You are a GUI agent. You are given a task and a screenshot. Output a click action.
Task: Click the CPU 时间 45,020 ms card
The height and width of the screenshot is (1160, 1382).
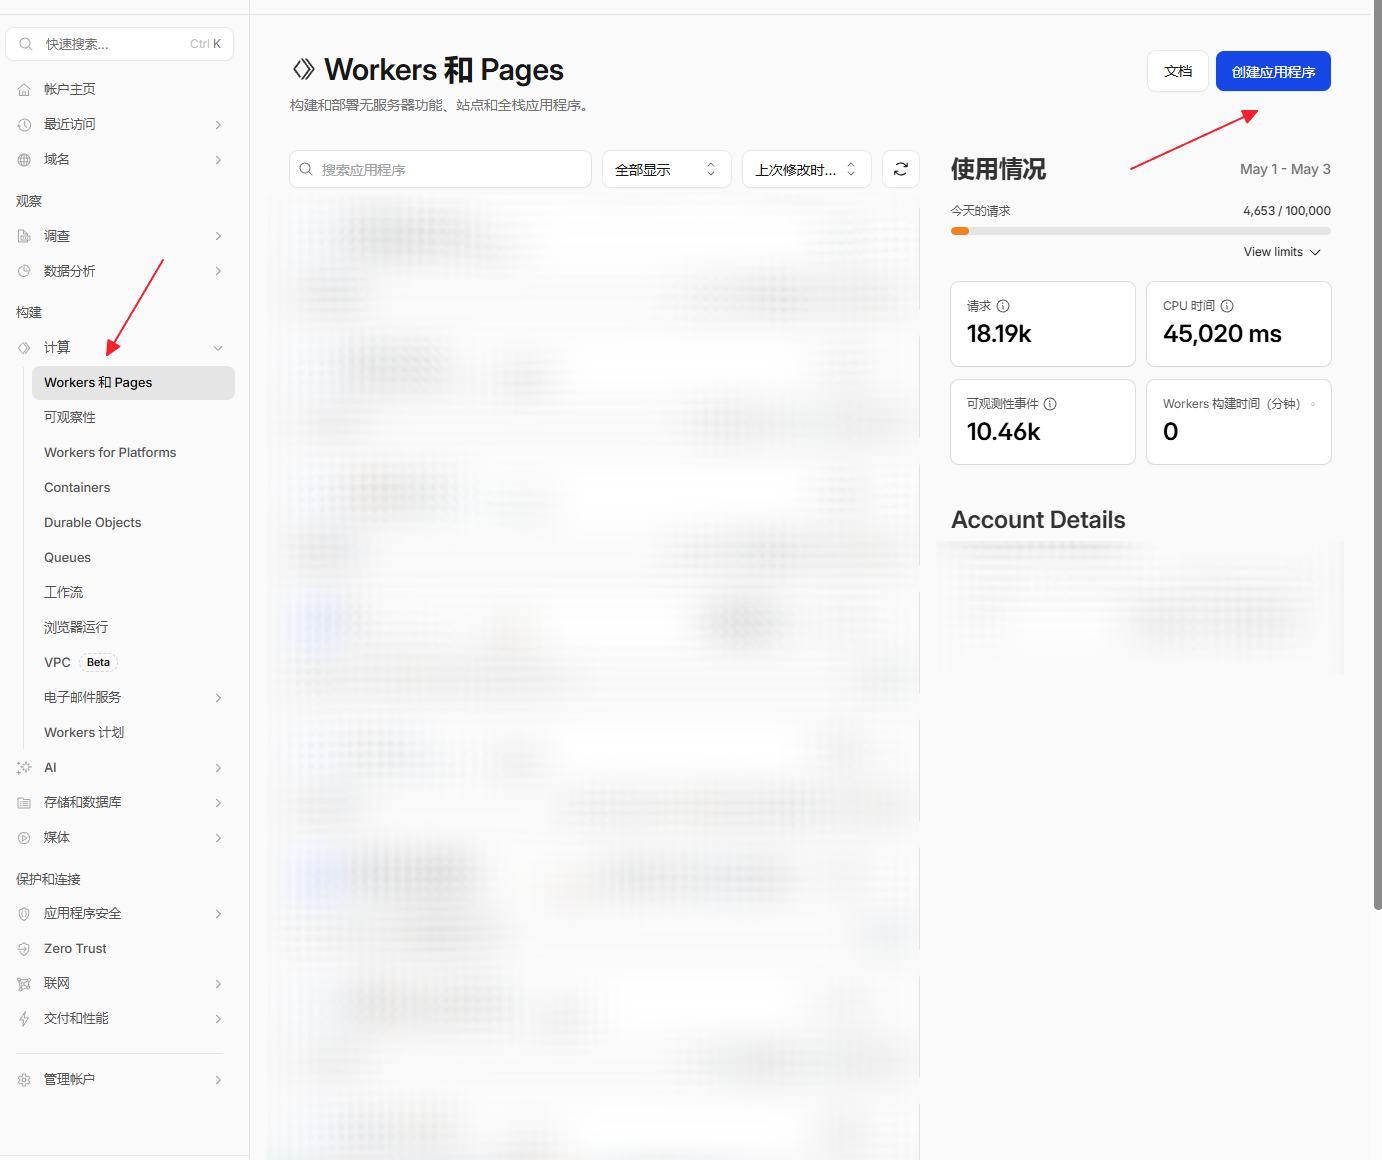click(1239, 324)
